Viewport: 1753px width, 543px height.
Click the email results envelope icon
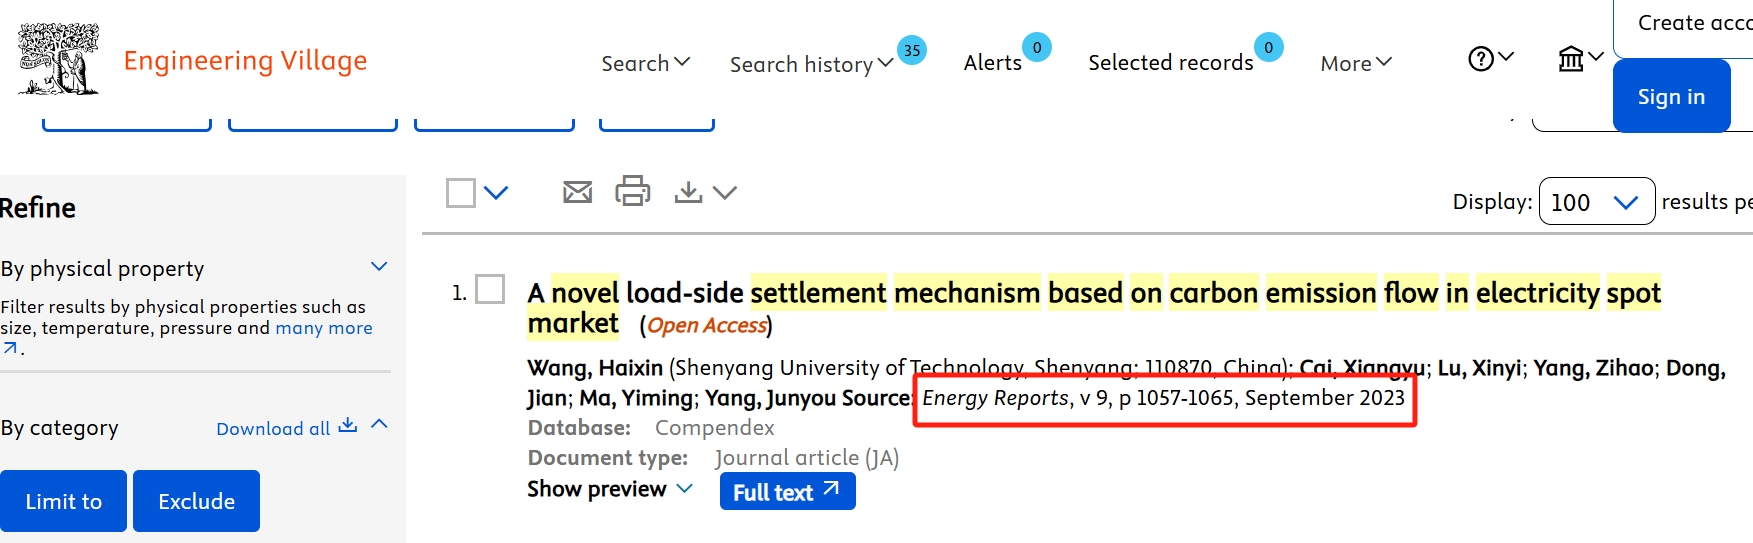[577, 192]
